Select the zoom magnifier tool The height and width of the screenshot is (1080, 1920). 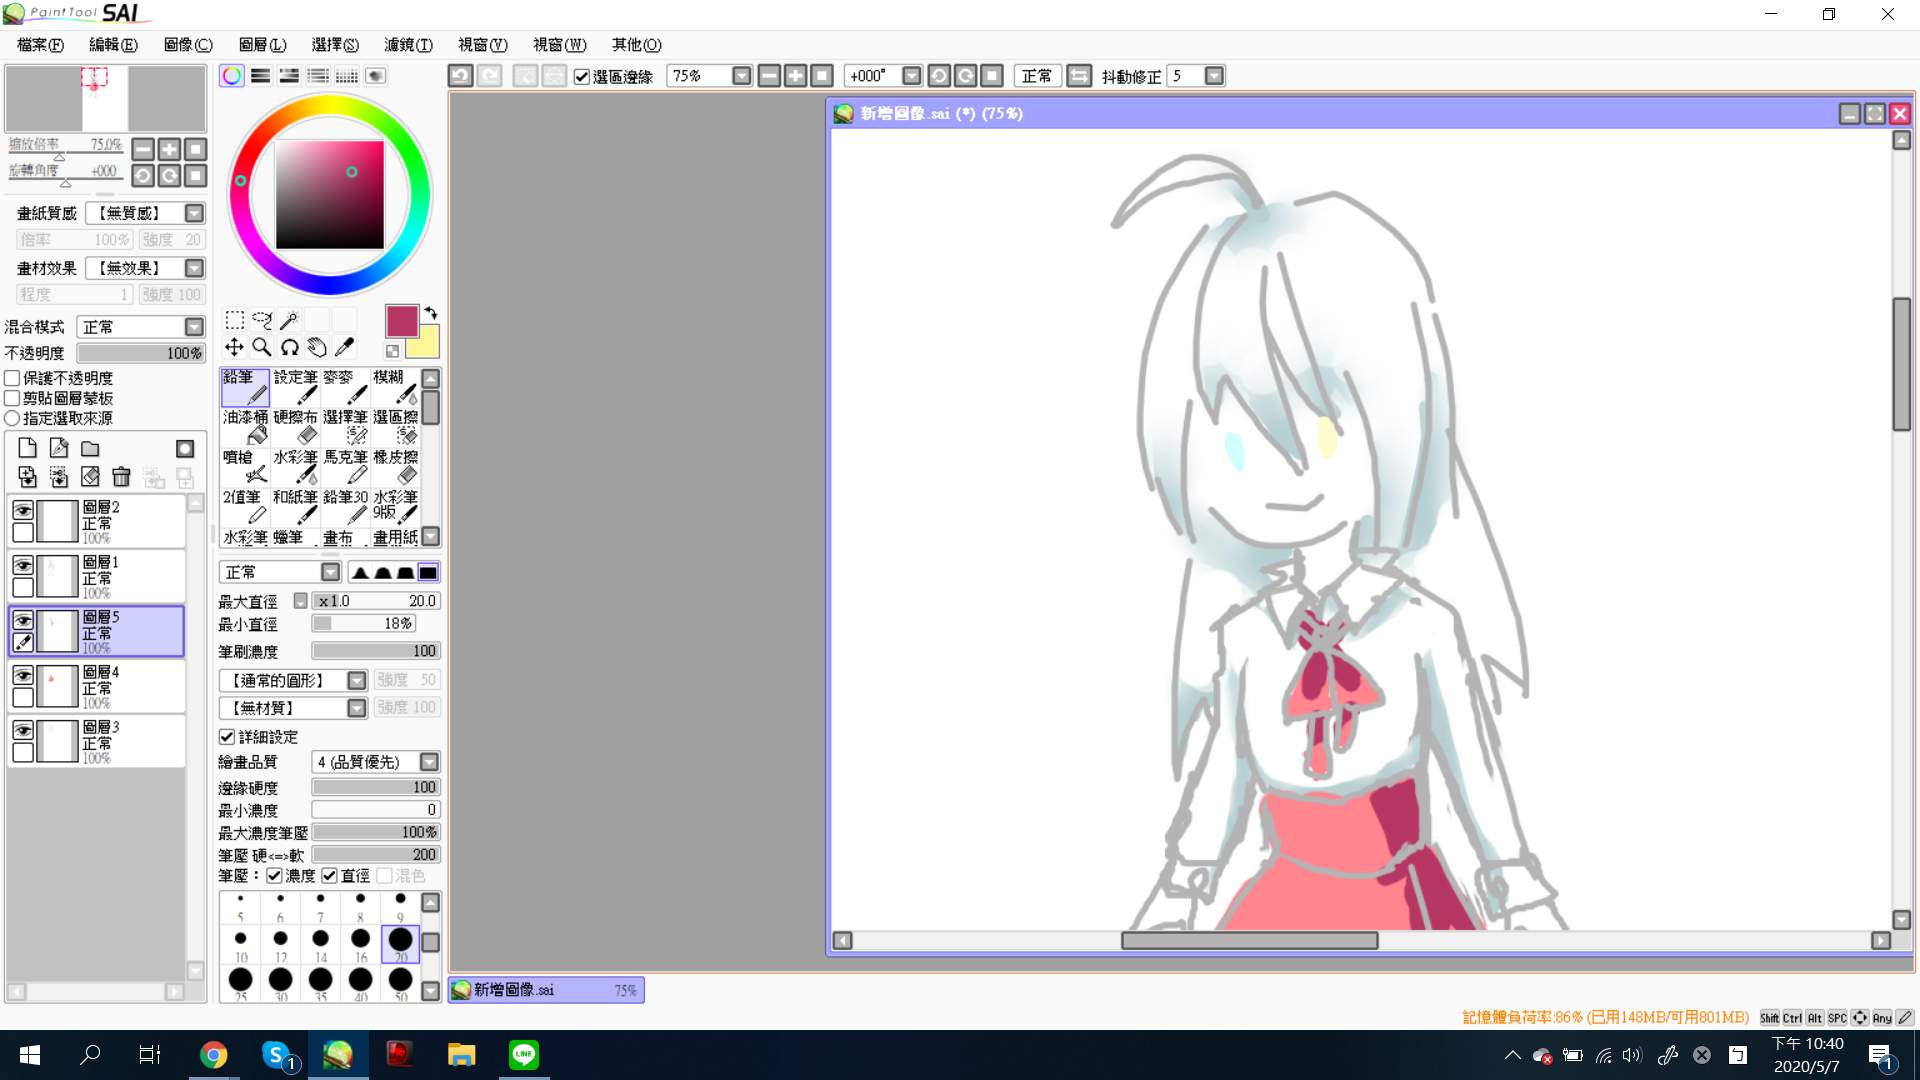[262, 347]
